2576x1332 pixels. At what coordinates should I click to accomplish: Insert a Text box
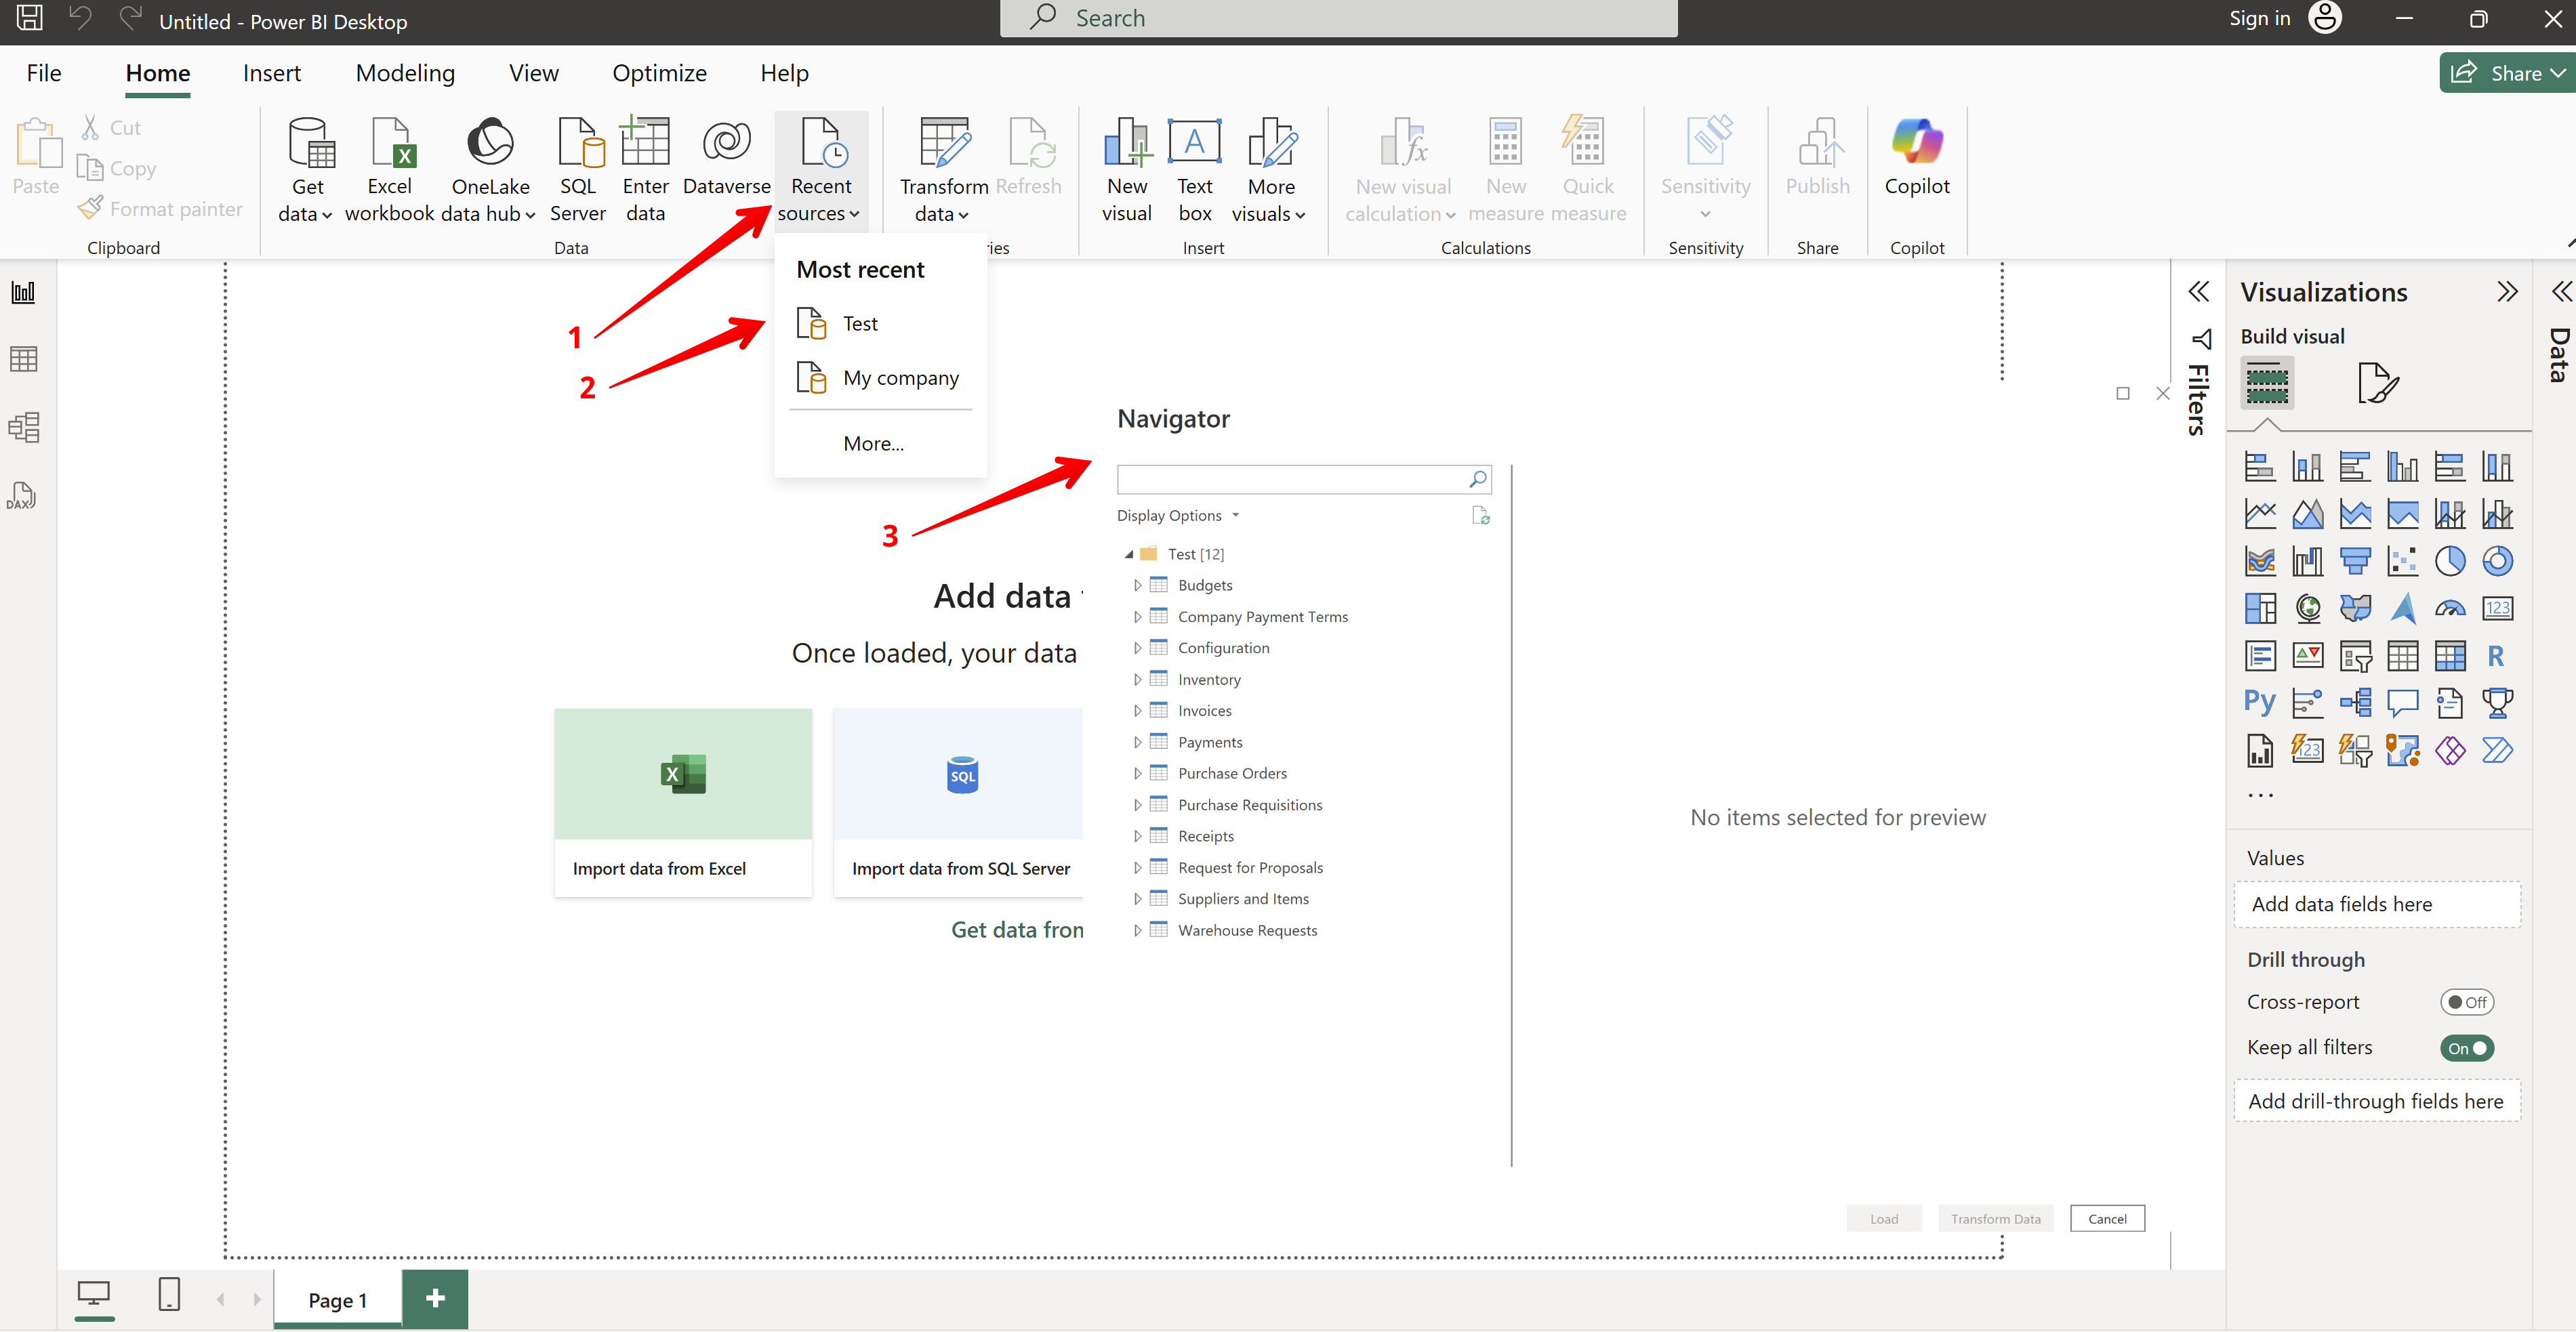pos(1194,170)
